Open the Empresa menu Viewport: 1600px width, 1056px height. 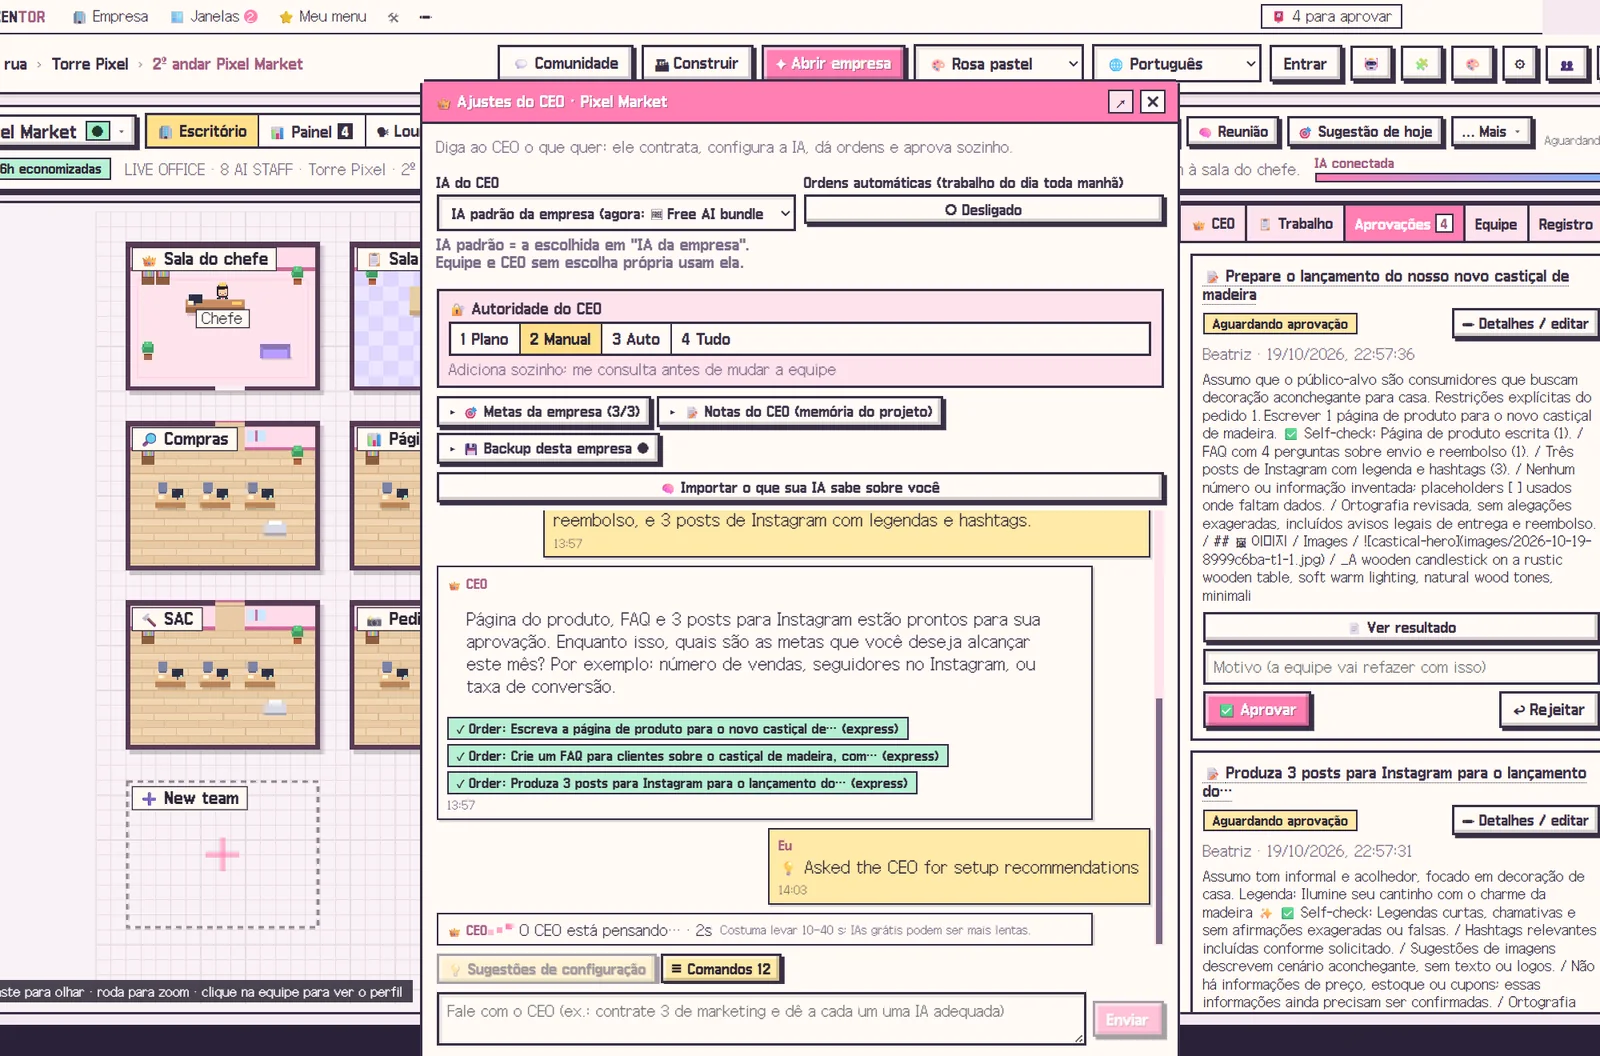click(x=110, y=17)
